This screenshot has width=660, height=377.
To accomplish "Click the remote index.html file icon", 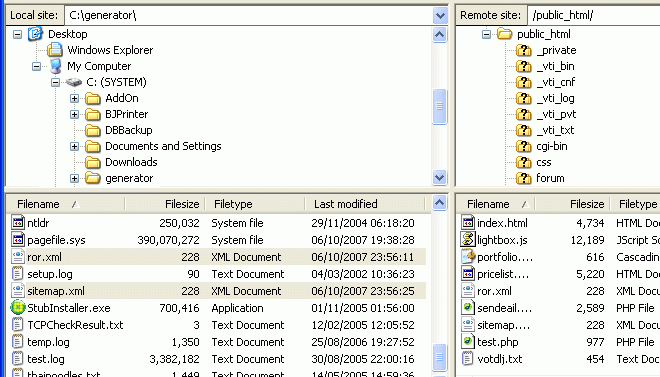I will click(x=468, y=223).
